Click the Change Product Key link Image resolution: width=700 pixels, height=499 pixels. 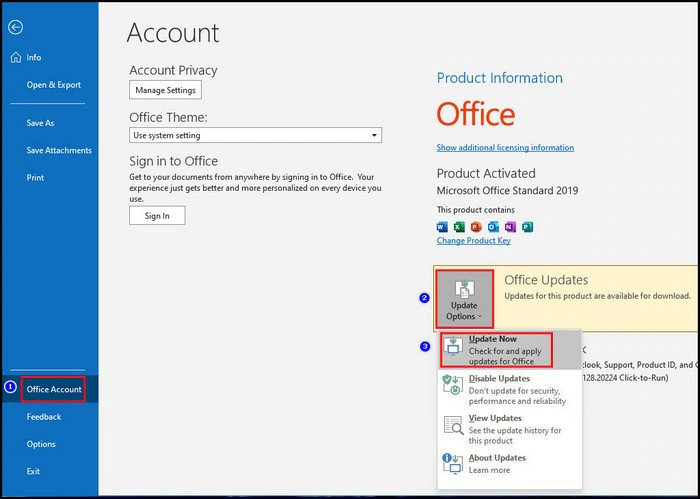point(474,241)
